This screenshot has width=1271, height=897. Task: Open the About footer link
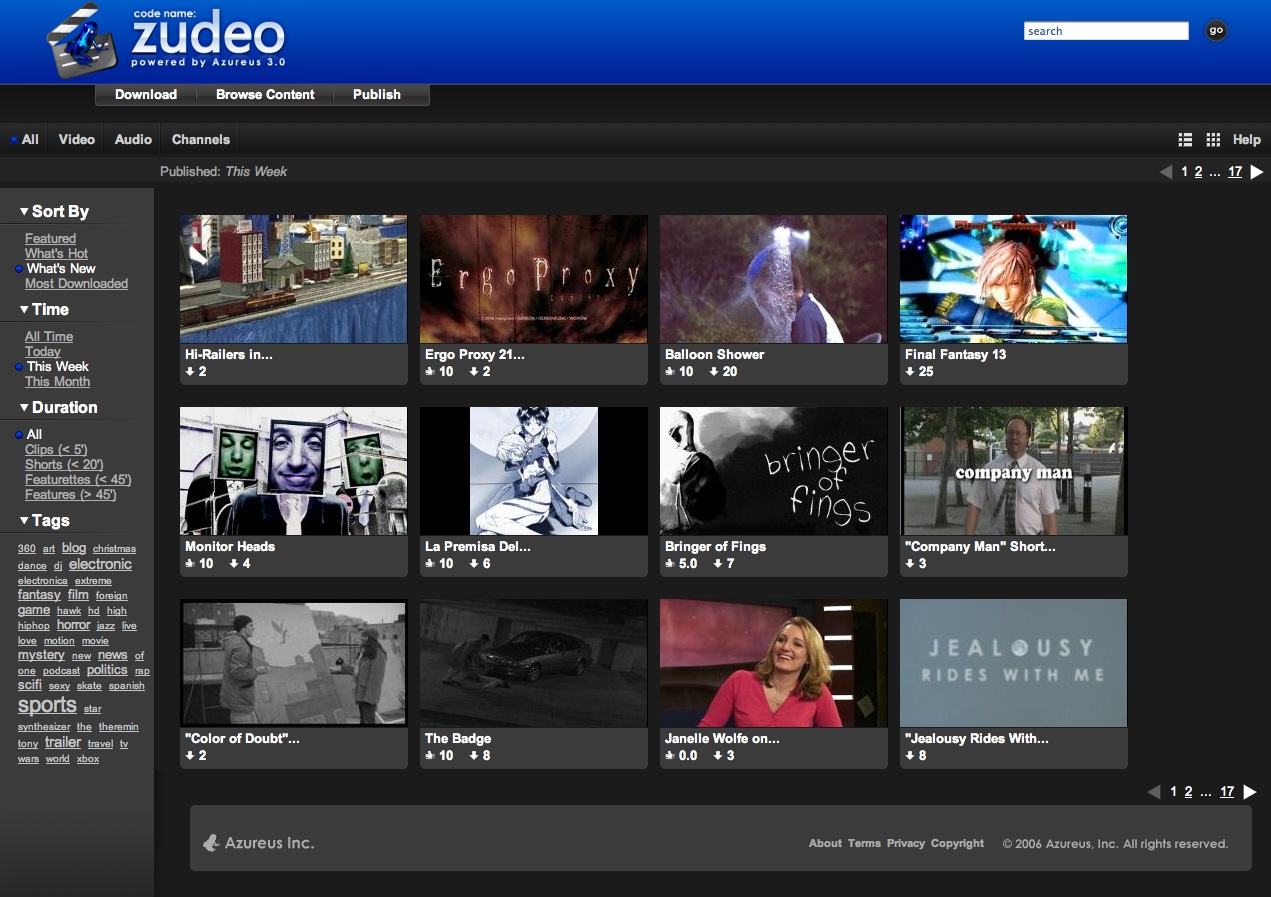click(825, 843)
